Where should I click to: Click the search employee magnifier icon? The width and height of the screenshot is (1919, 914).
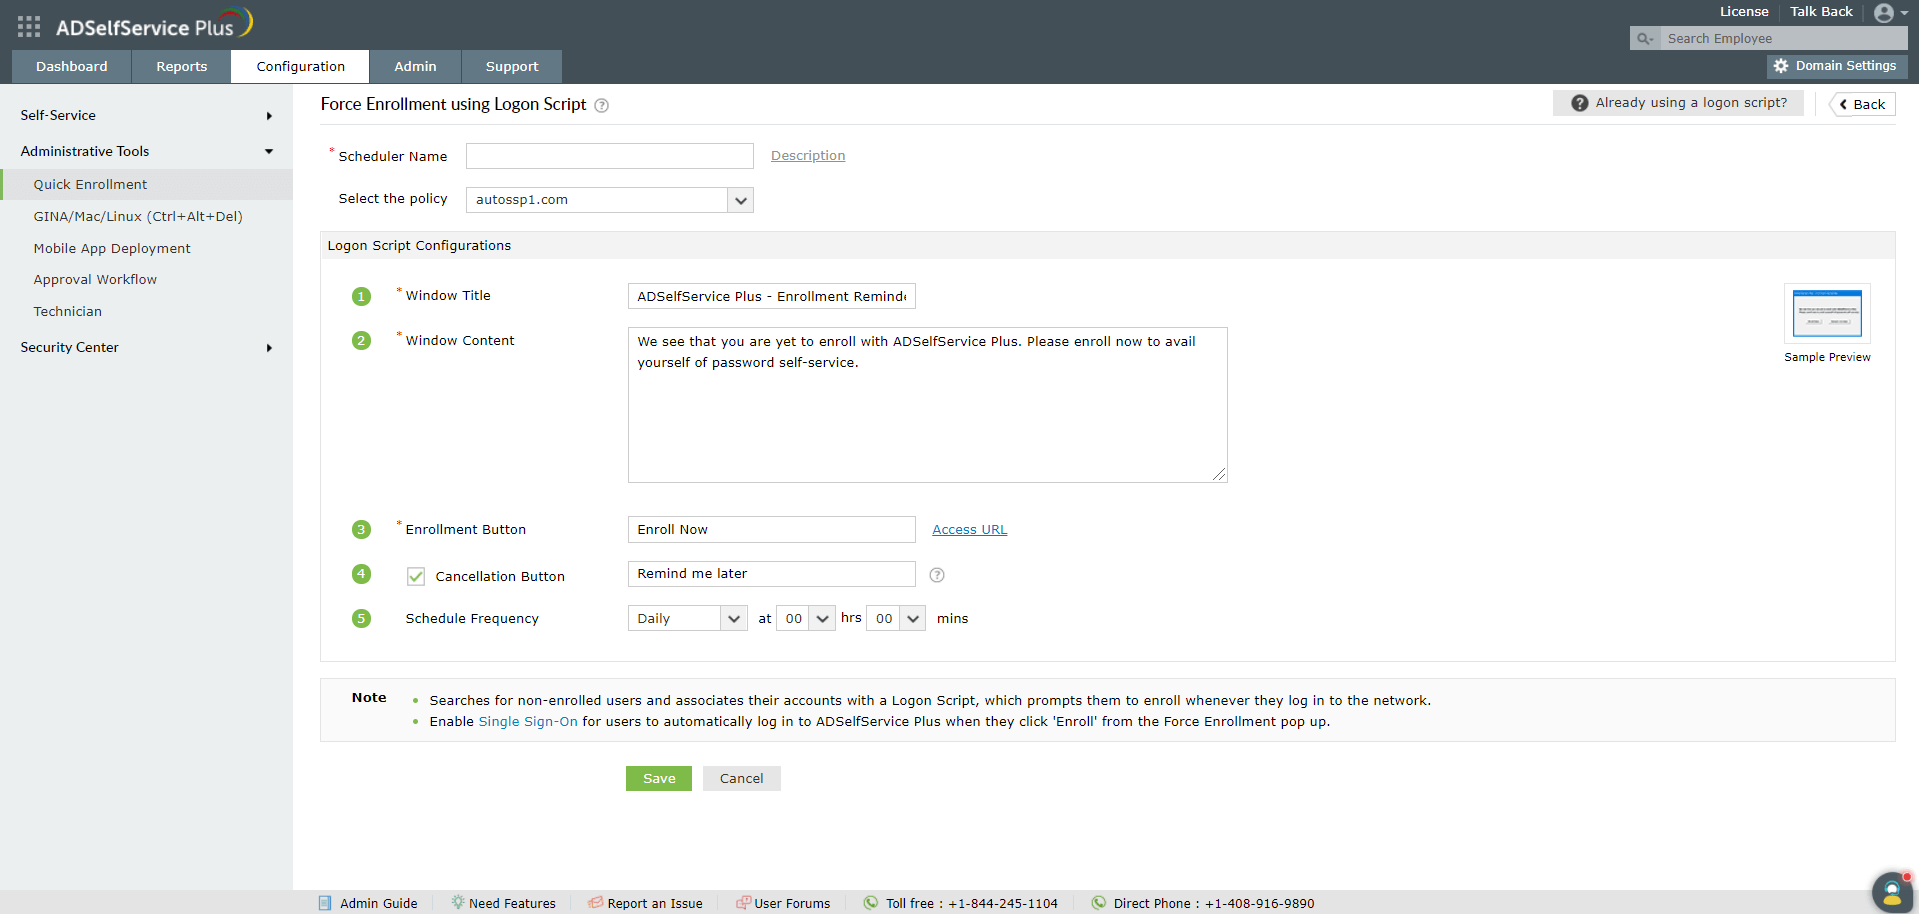pyautogui.click(x=1644, y=39)
